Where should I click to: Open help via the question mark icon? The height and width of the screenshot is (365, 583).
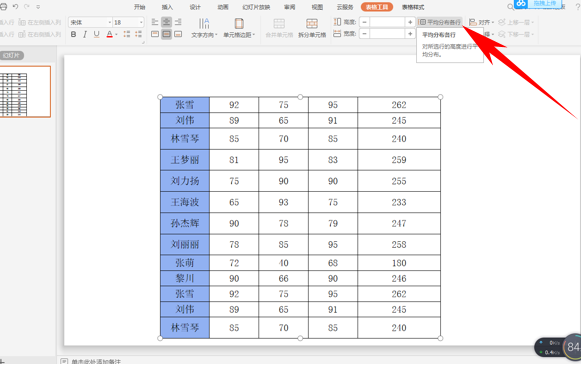[578, 7]
